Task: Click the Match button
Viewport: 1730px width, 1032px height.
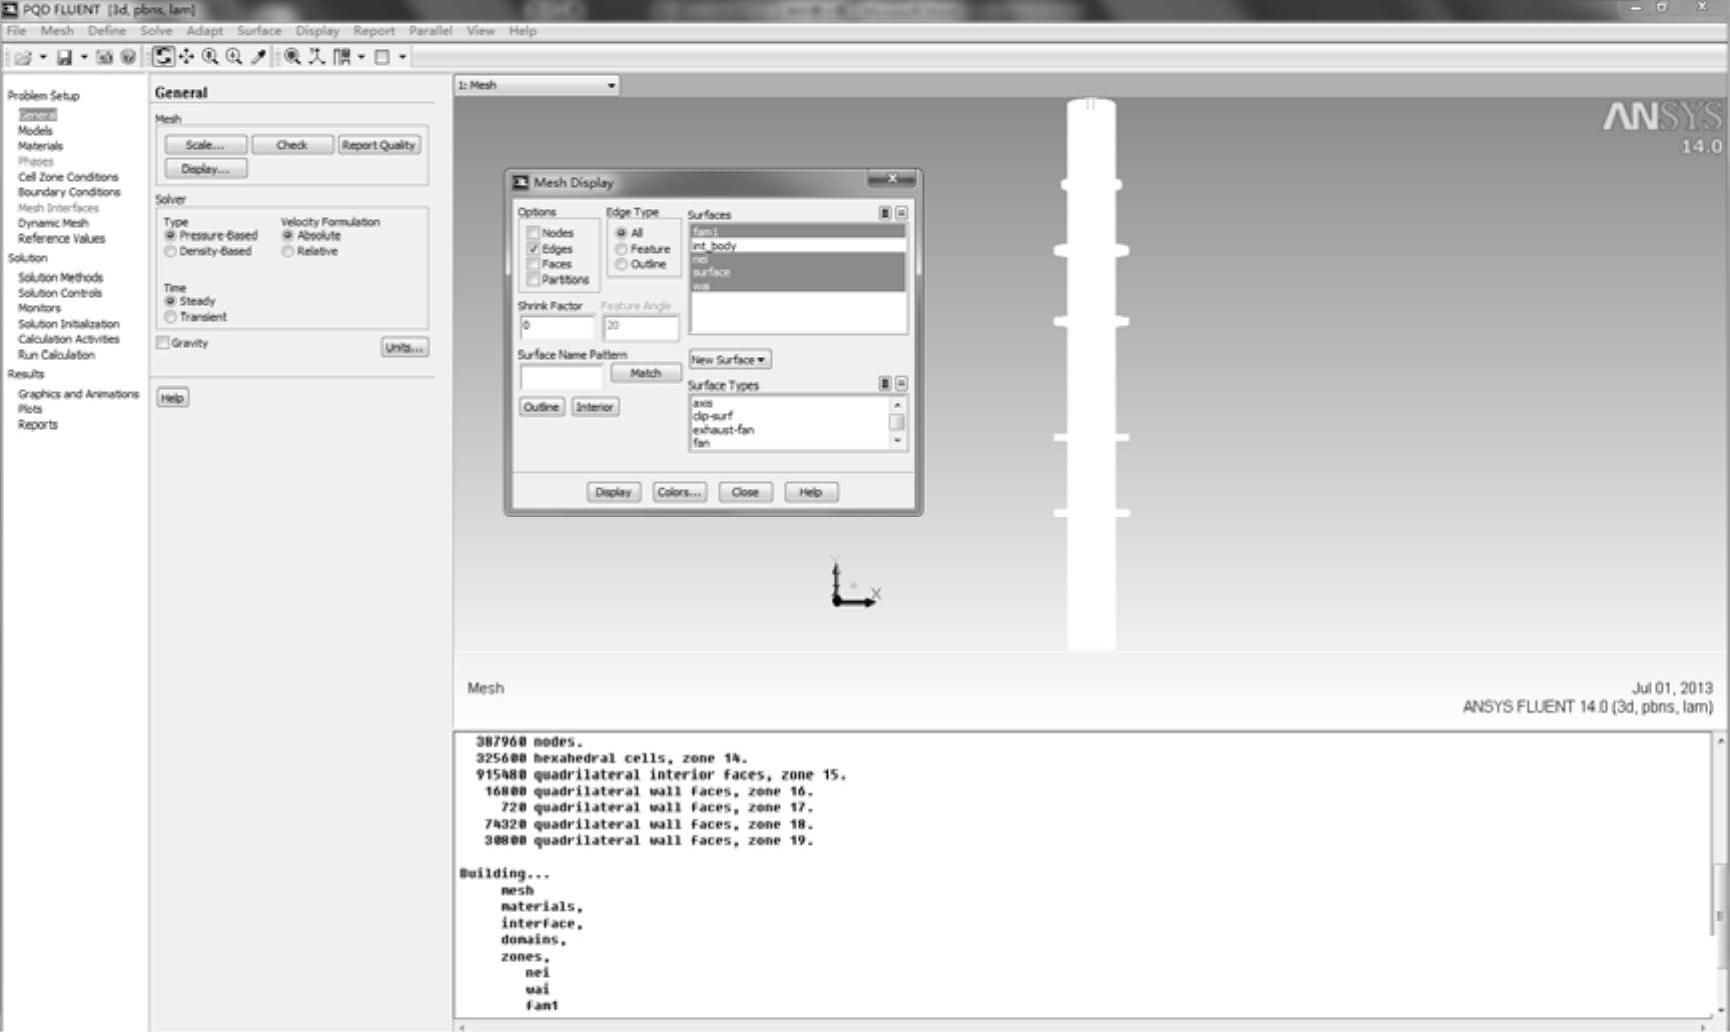Action: coord(646,373)
